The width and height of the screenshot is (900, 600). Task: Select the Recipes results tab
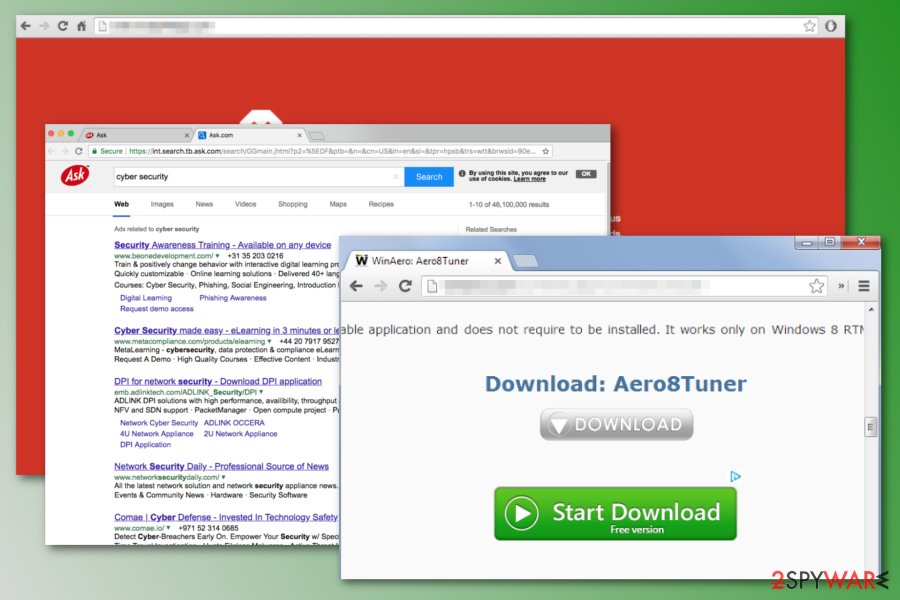[x=381, y=204]
